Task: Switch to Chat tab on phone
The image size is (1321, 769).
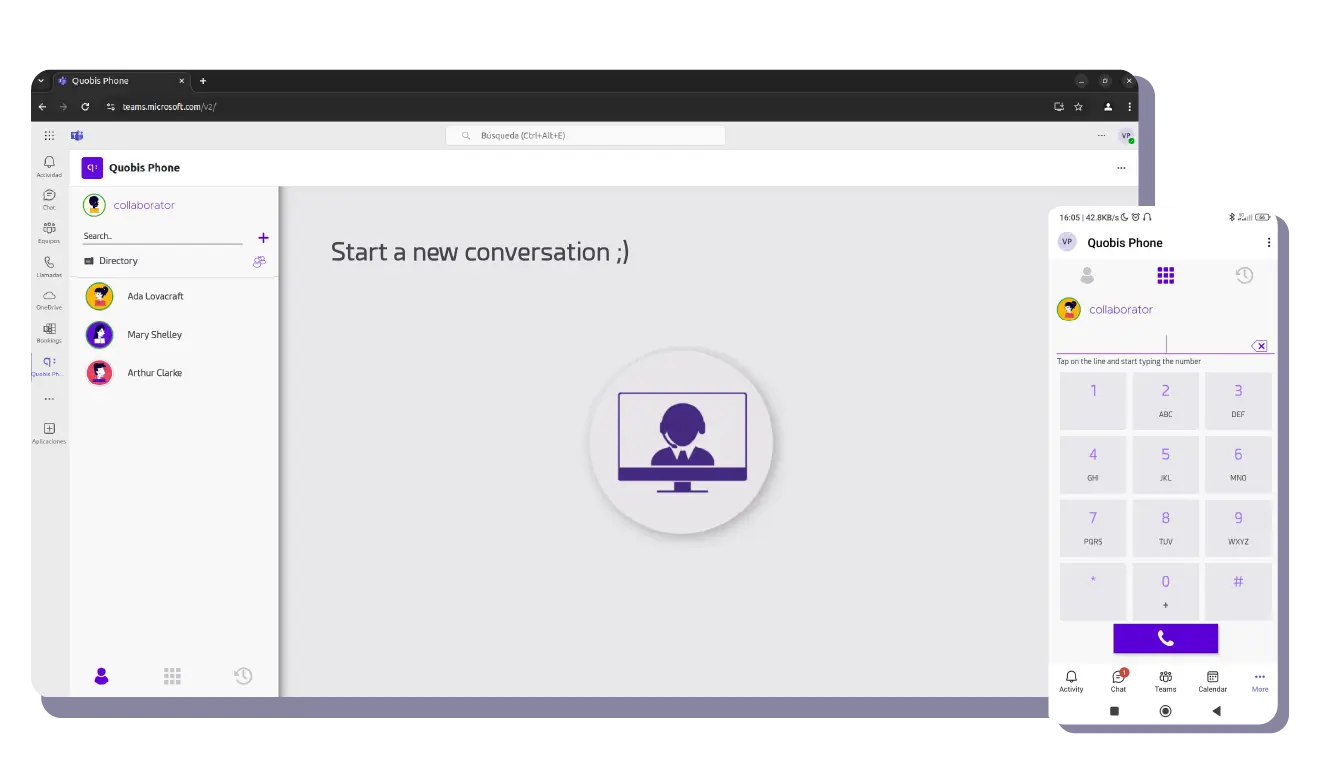Action: [1118, 681]
